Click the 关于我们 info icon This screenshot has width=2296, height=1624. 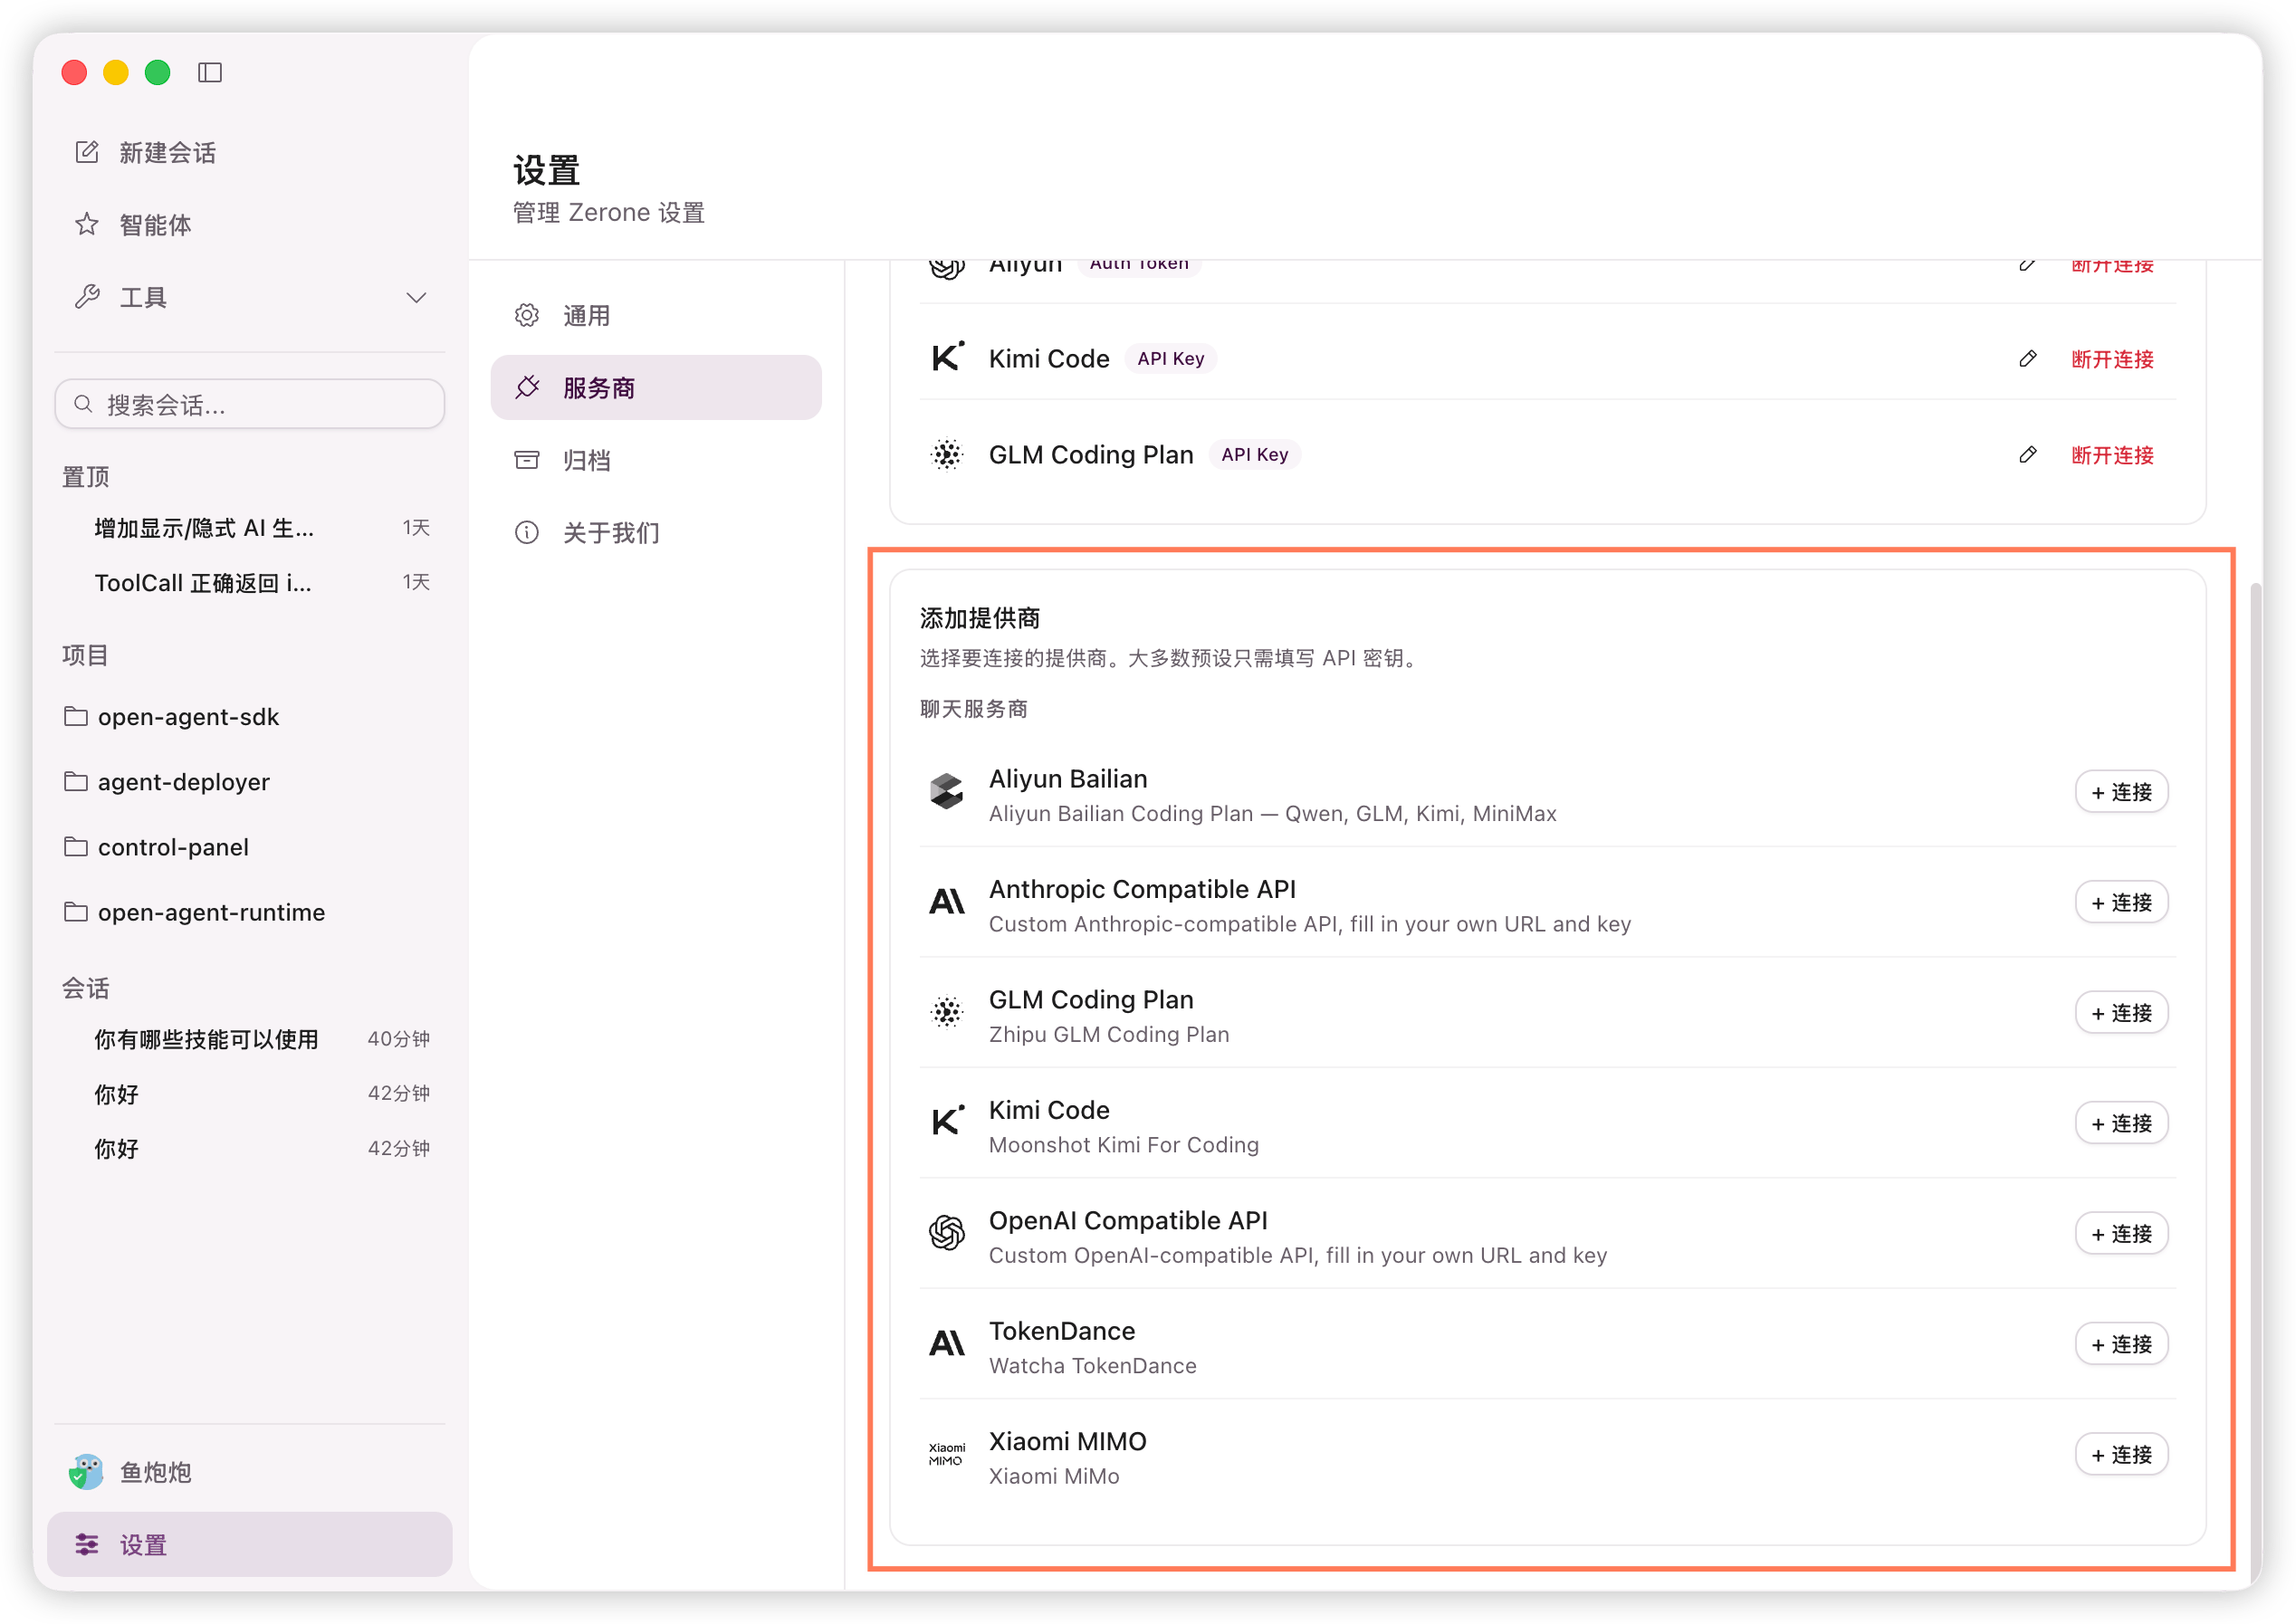tap(527, 533)
